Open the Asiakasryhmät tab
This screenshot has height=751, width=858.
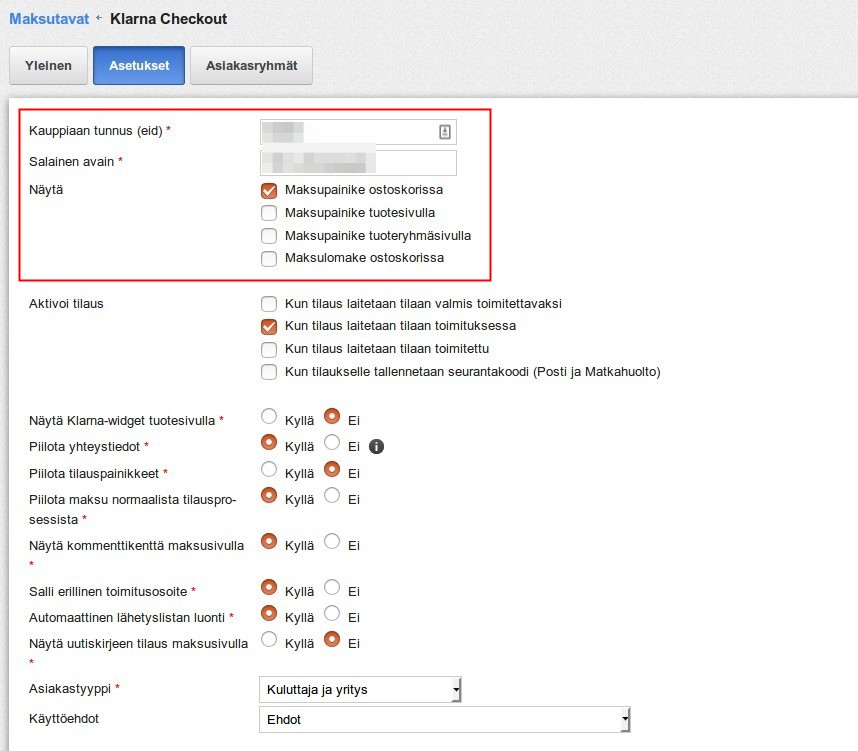pos(251,66)
